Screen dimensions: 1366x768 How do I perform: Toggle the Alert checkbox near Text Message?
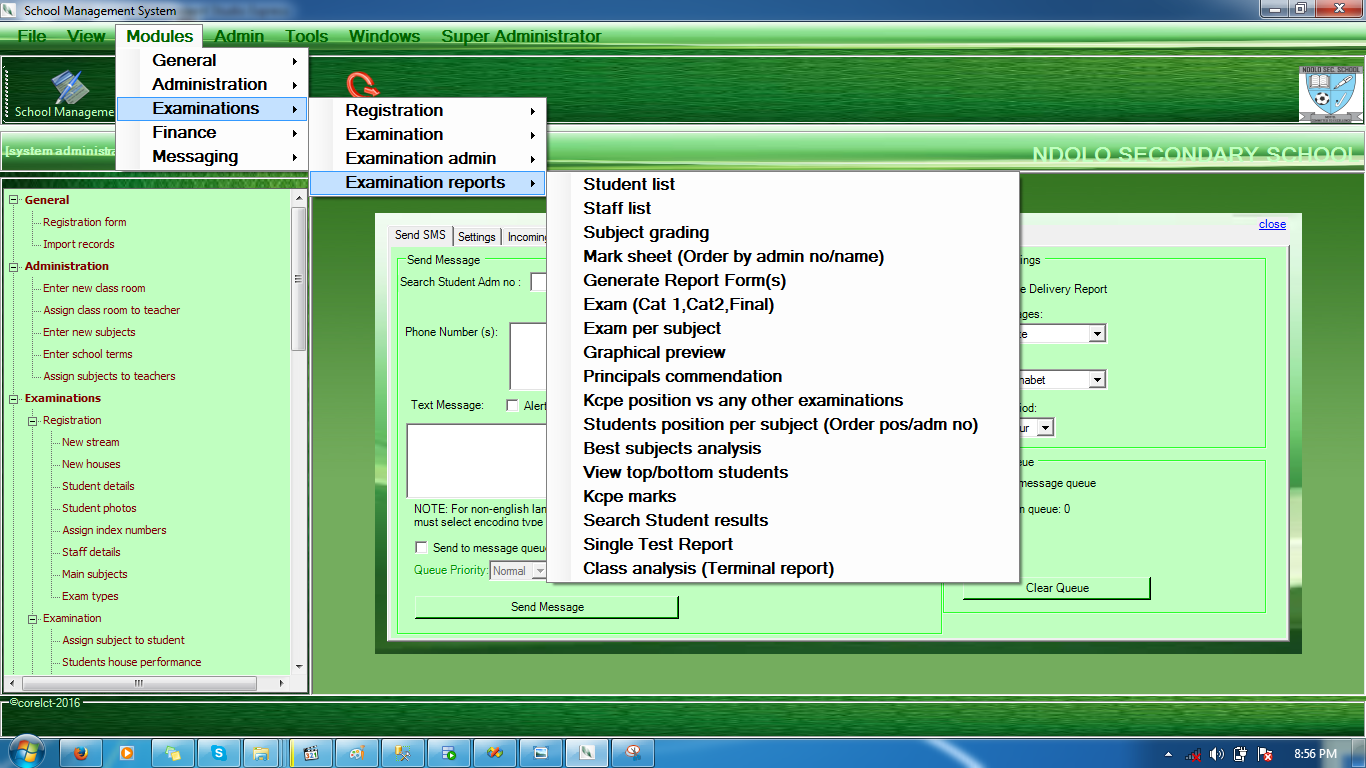[512, 406]
